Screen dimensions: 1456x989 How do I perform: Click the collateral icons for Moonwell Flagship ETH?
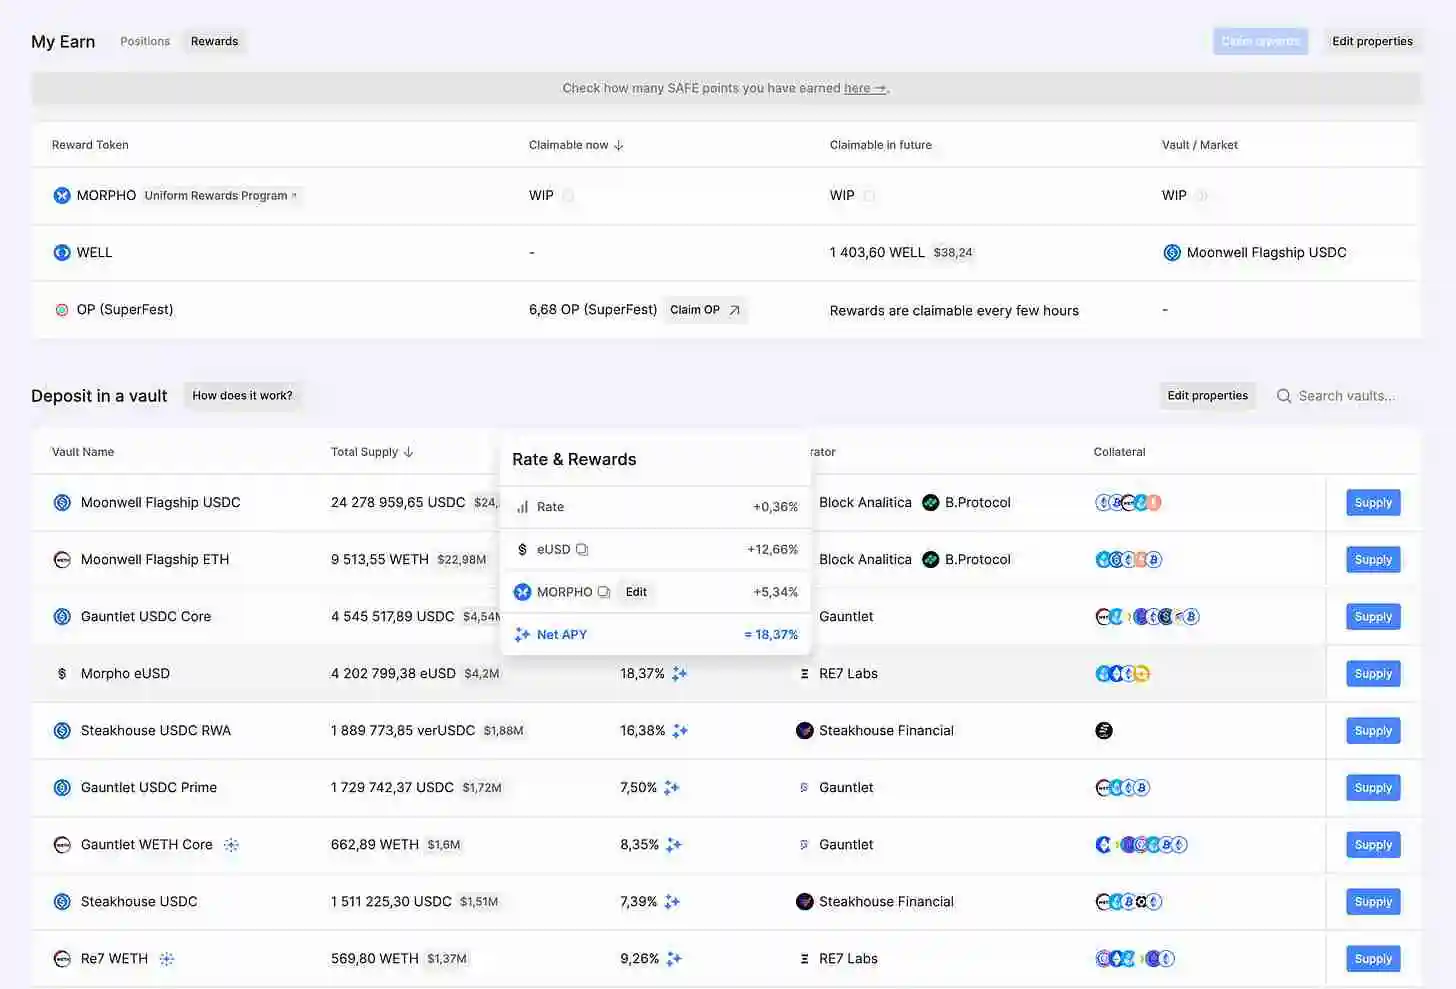click(x=1128, y=559)
